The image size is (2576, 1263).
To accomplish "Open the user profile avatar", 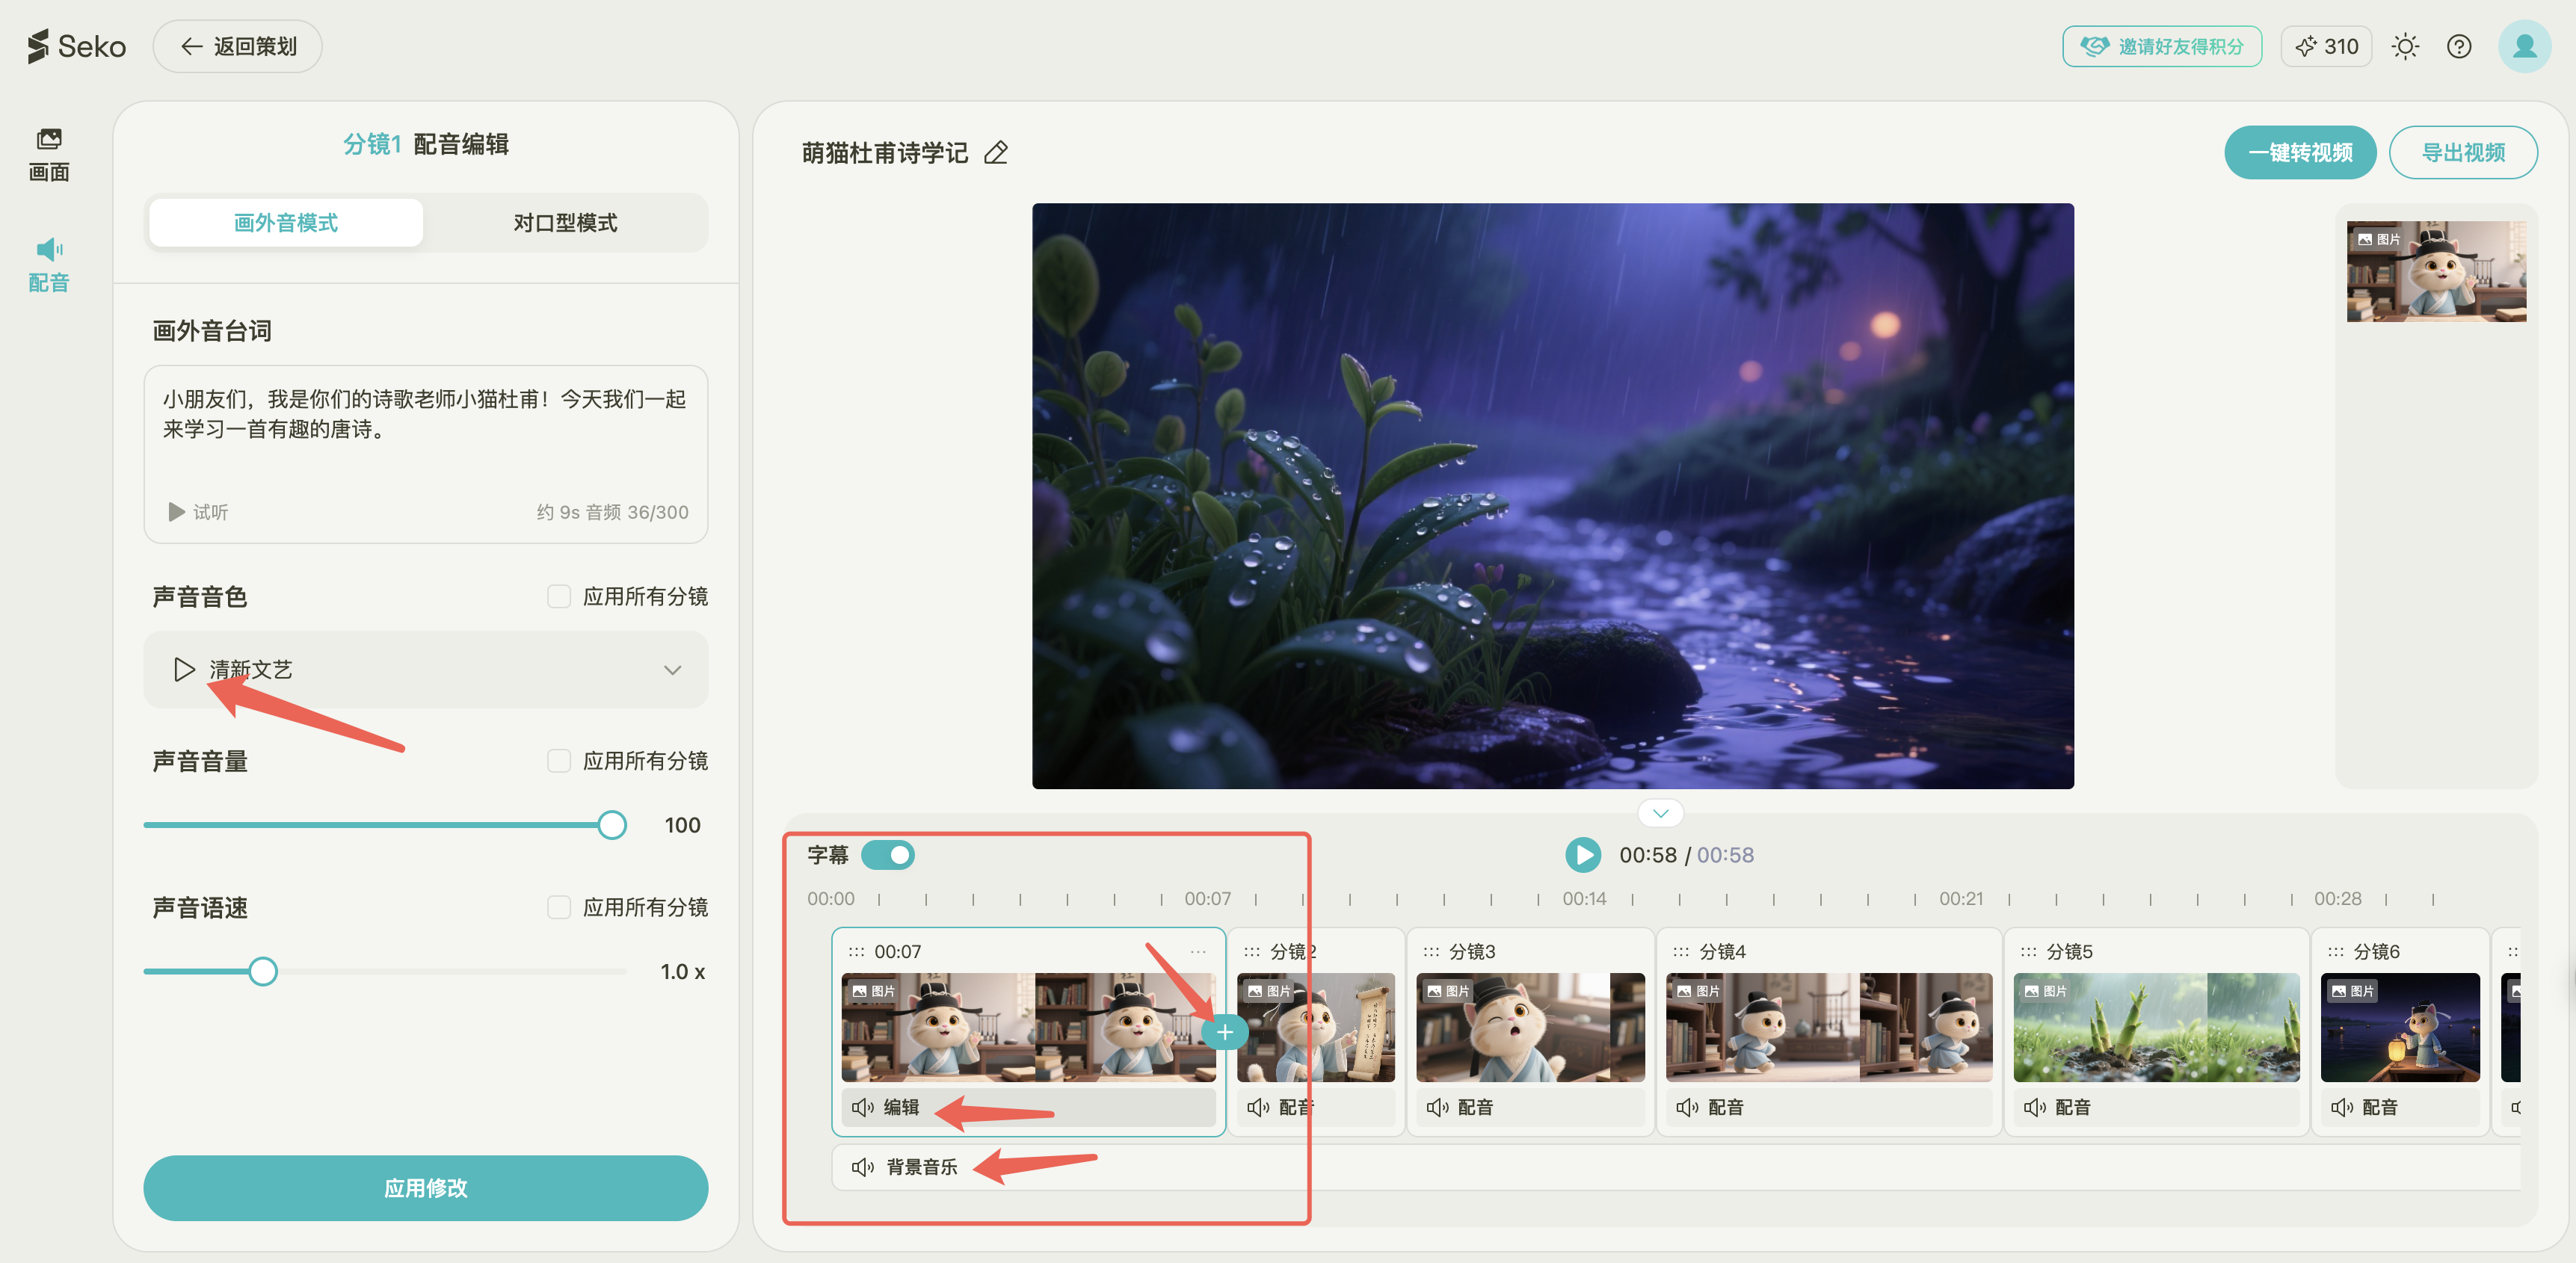I will point(2524,46).
